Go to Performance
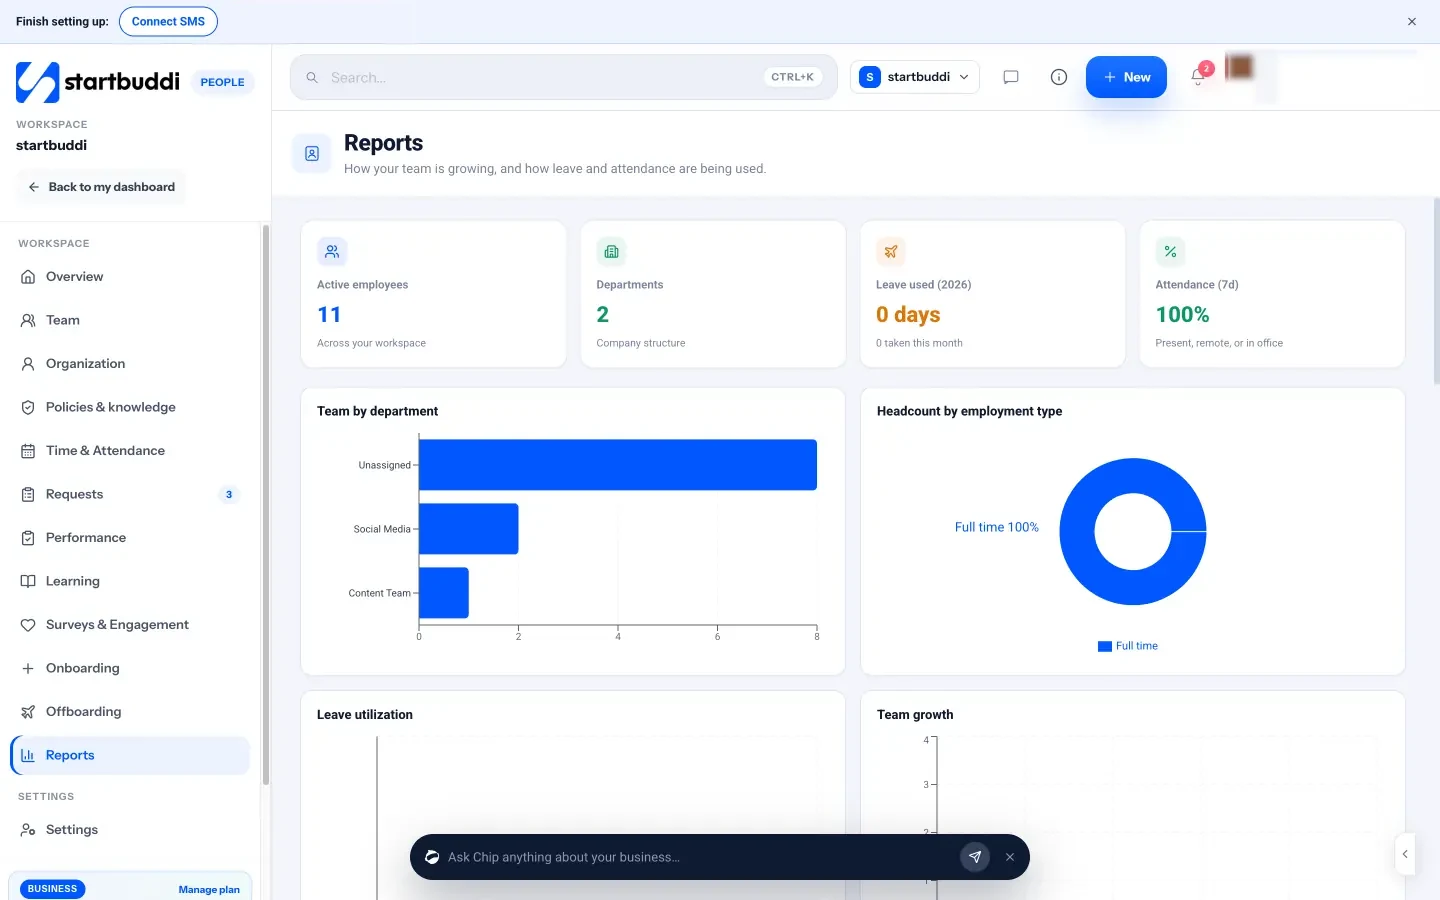Image resolution: width=1440 pixels, height=900 pixels. (x=130, y=538)
